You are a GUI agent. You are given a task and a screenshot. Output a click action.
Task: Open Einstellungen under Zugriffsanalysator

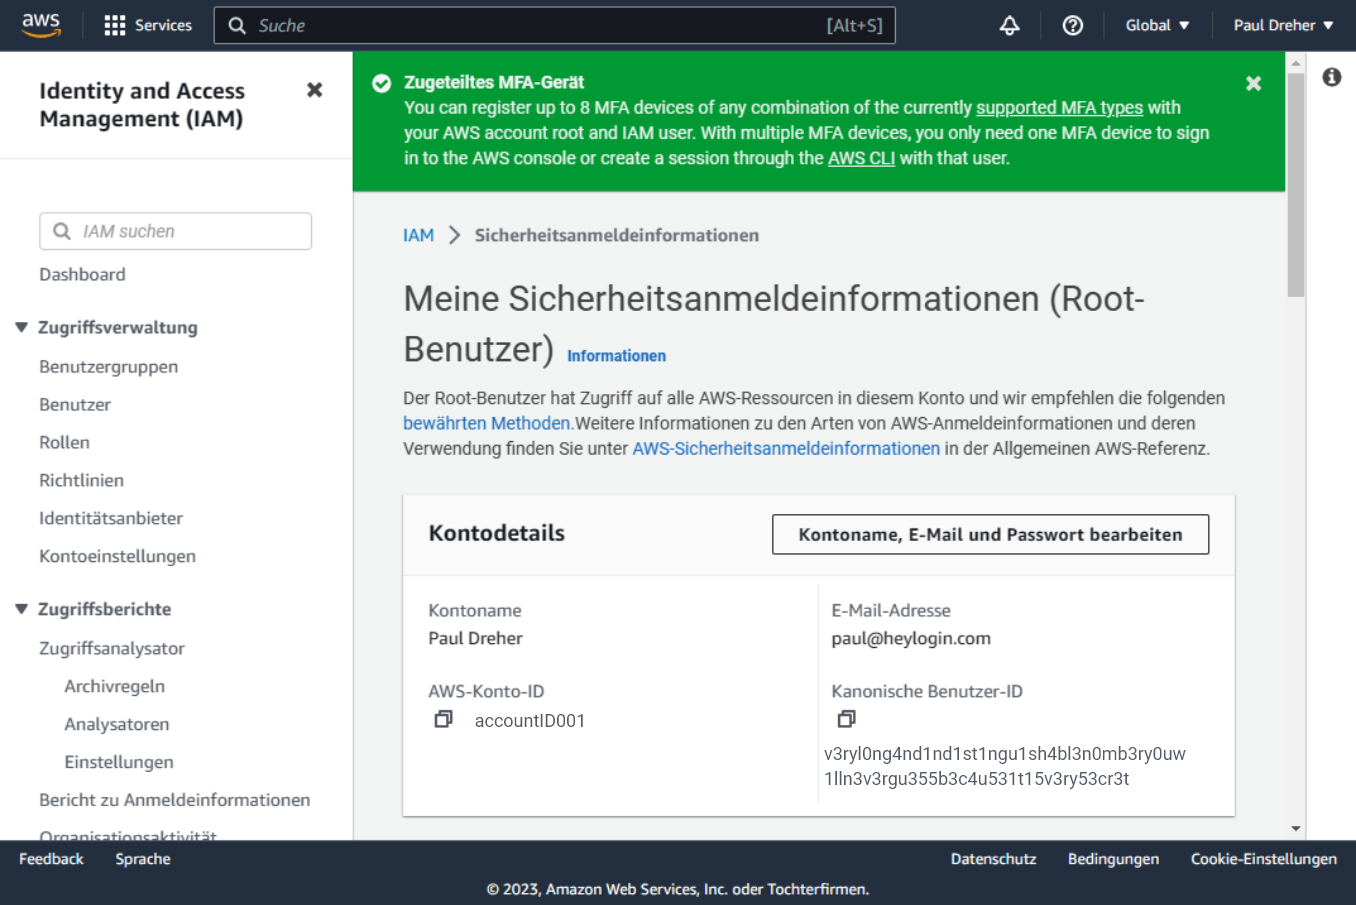(119, 763)
